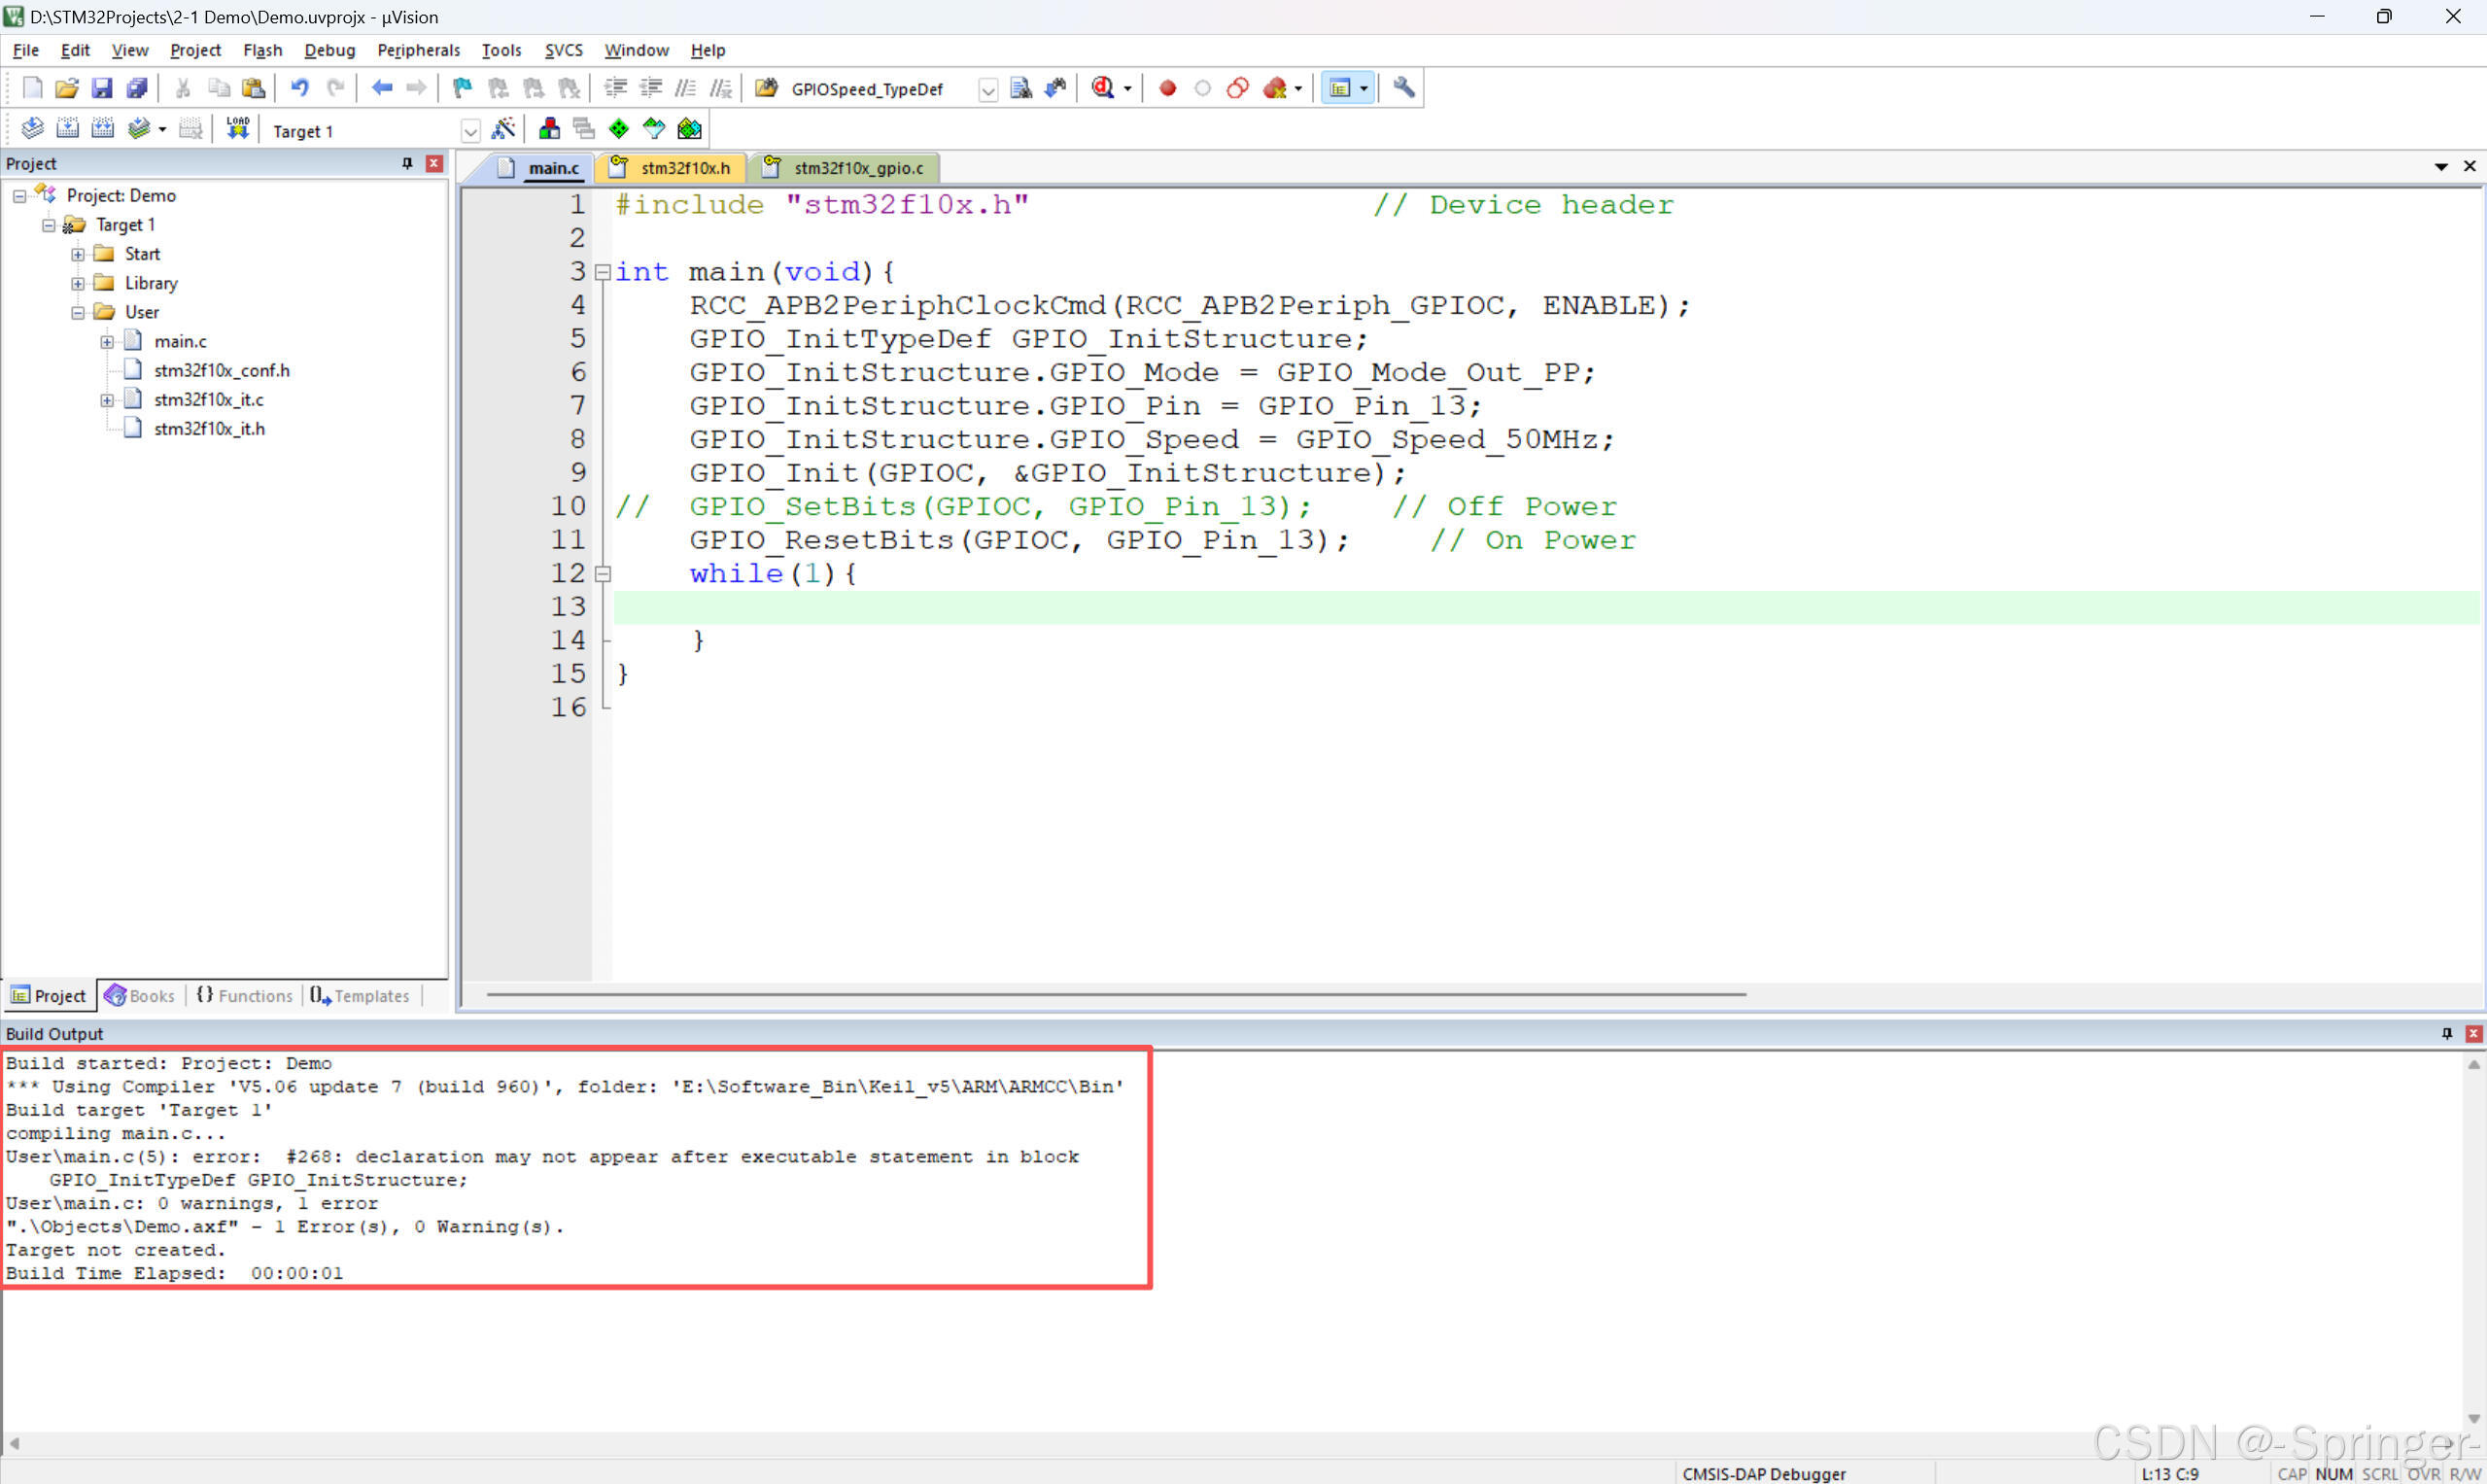Screen dimensions: 2487x1484
Task: Open Options for Target magic wand
Action: click(x=503, y=129)
